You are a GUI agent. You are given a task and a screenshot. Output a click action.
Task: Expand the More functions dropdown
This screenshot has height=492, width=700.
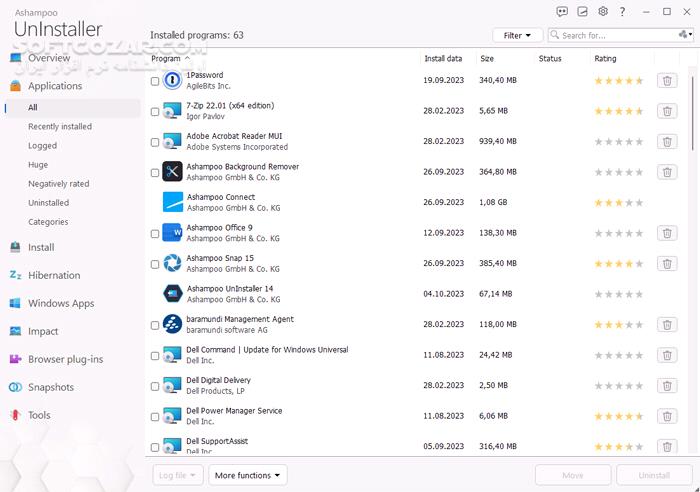pyautogui.click(x=248, y=475)
